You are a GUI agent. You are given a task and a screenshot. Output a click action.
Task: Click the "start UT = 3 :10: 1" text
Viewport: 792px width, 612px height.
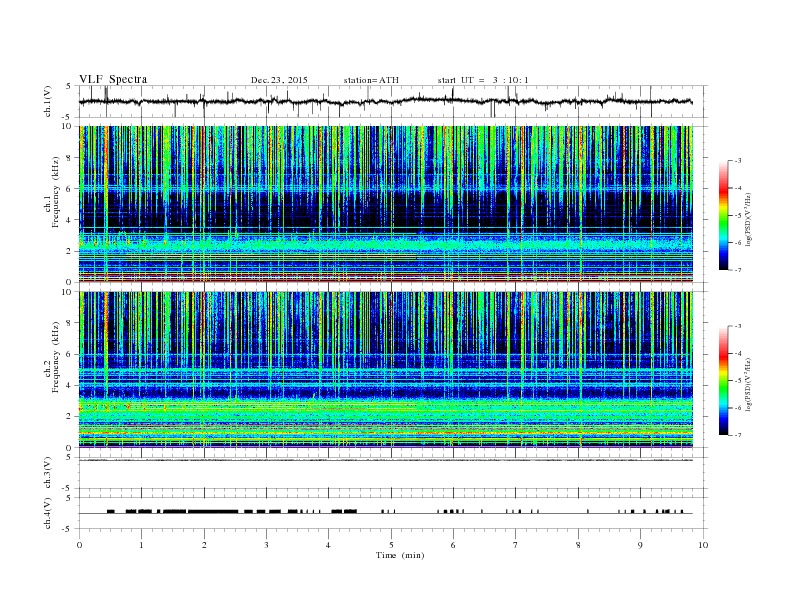pyautogui.click(x=483, y=80)
